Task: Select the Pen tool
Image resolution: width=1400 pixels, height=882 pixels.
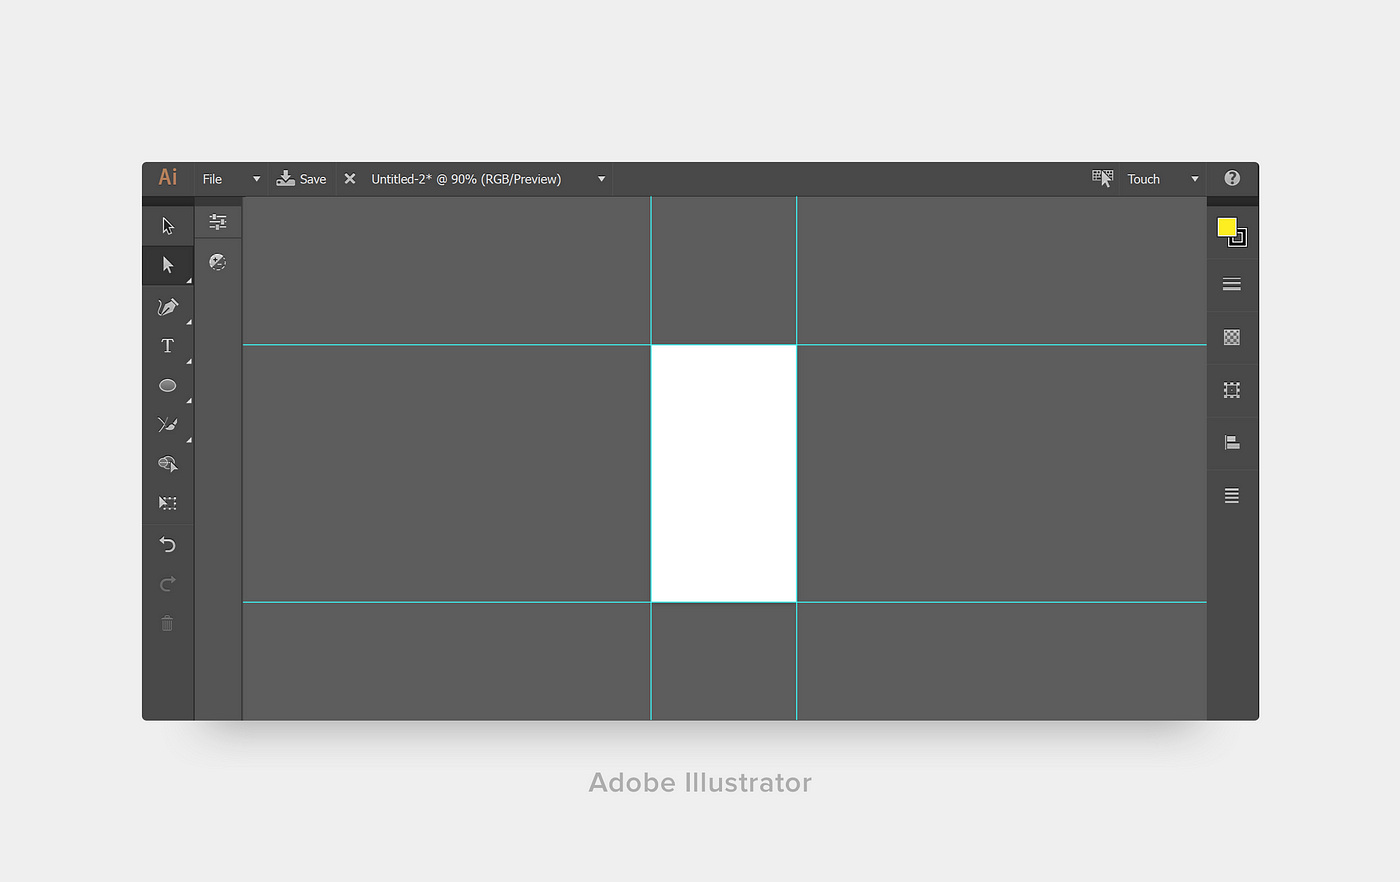Action: tap(167, 306)
